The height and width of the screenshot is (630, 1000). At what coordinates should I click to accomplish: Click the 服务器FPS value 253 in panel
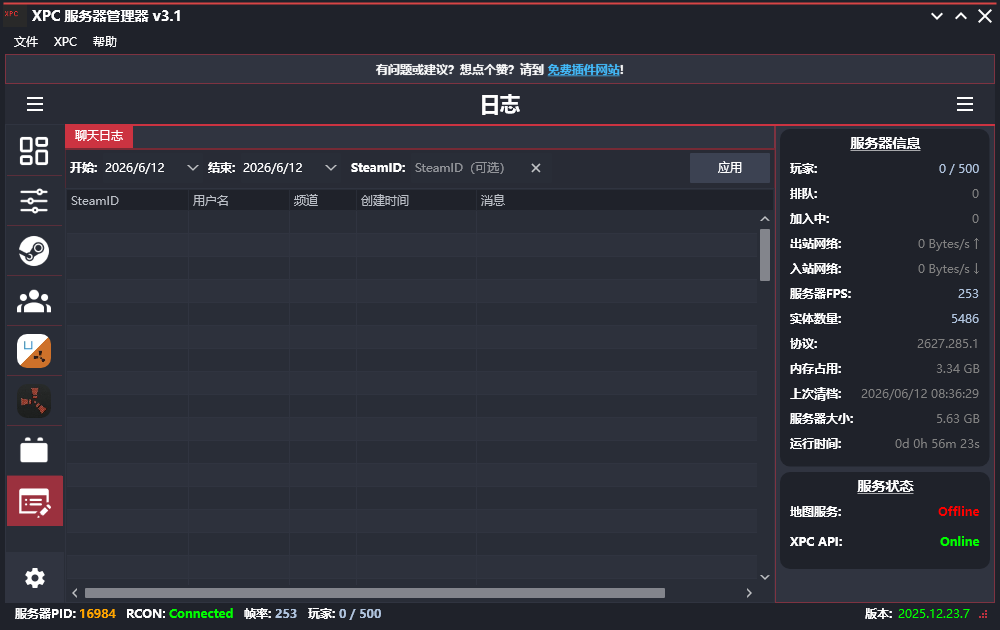968,293
